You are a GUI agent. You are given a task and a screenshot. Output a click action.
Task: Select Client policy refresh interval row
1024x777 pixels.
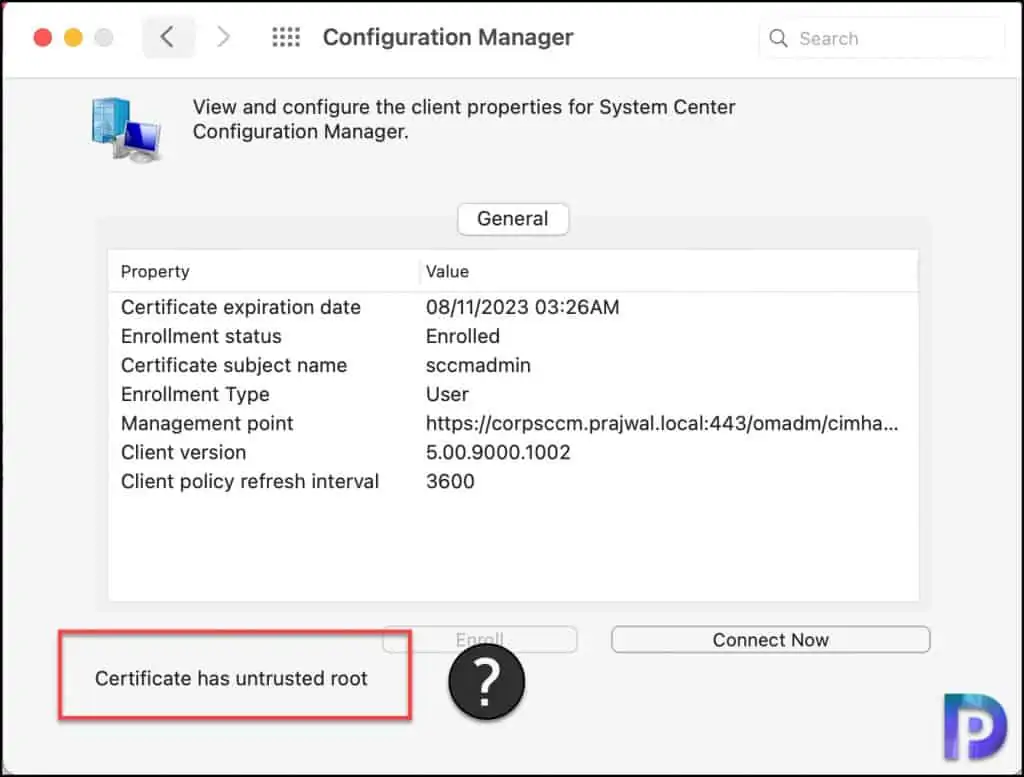pos(513,481)
